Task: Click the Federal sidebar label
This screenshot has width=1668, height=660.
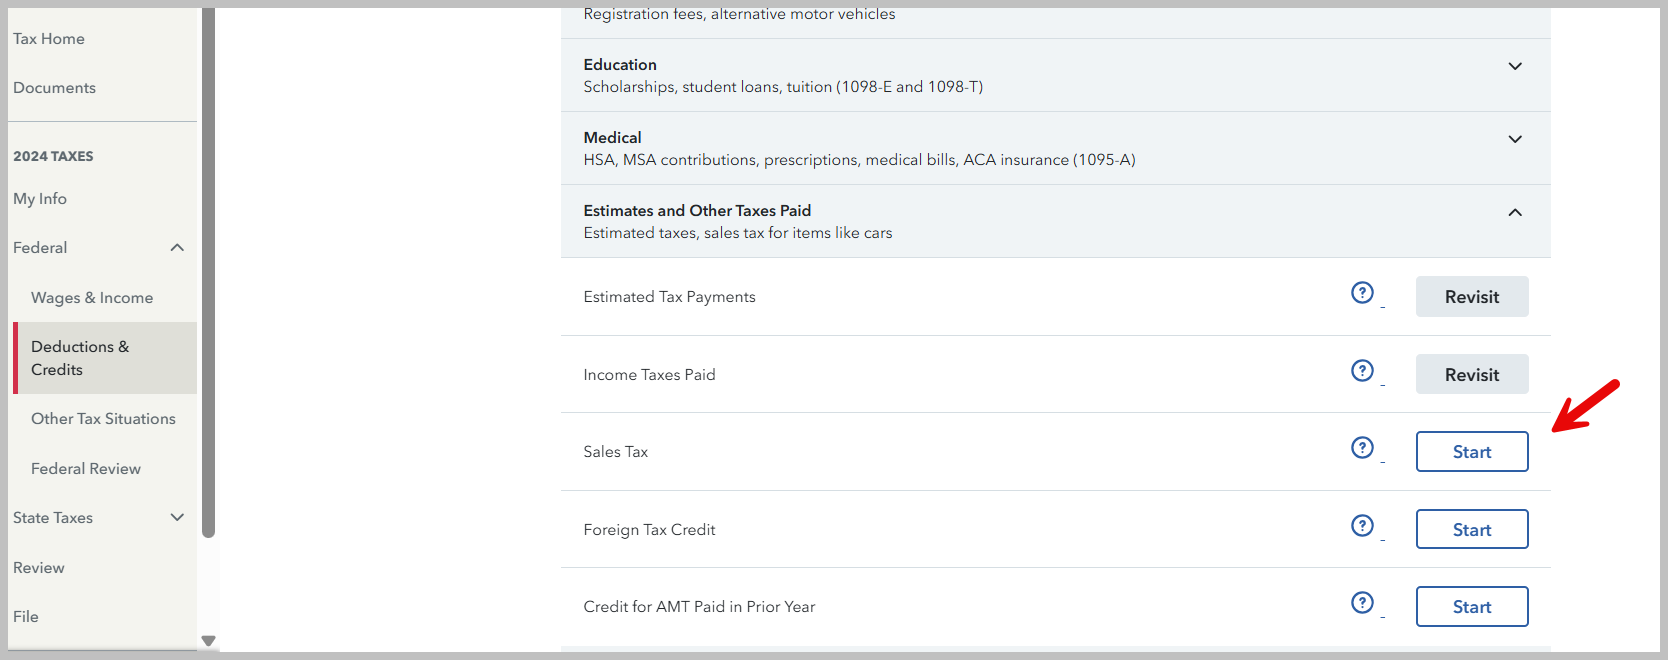Action: click(x=40, y=248)
